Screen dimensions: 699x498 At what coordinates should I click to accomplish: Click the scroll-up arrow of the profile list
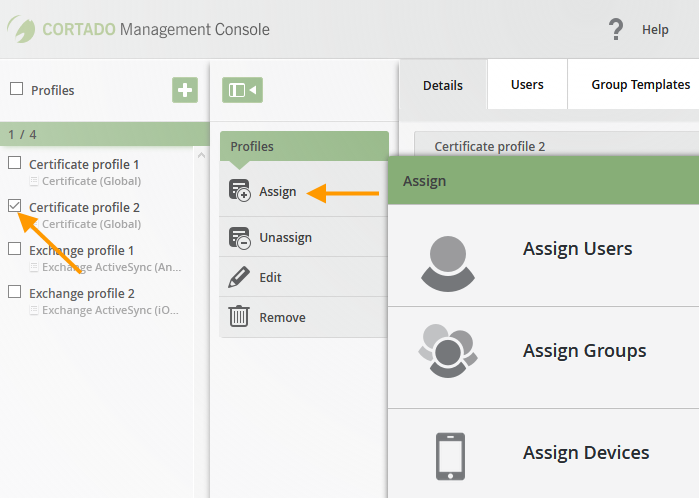201,155
